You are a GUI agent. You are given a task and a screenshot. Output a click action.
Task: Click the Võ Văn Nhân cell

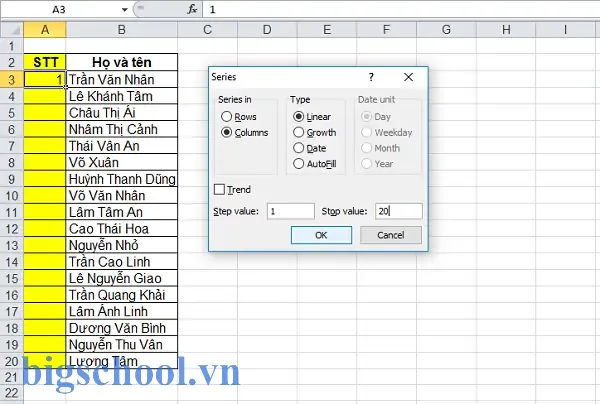(122, 195)
